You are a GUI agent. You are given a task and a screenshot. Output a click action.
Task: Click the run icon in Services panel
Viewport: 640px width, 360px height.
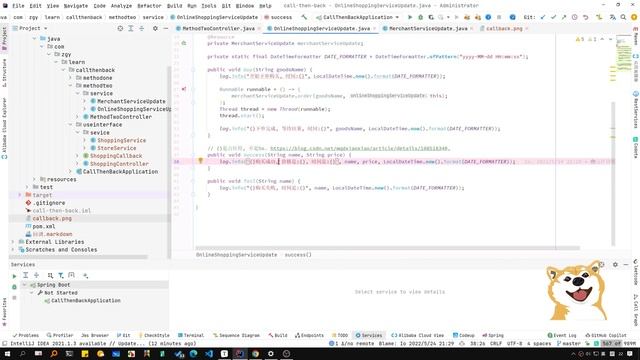coord(14,276)
